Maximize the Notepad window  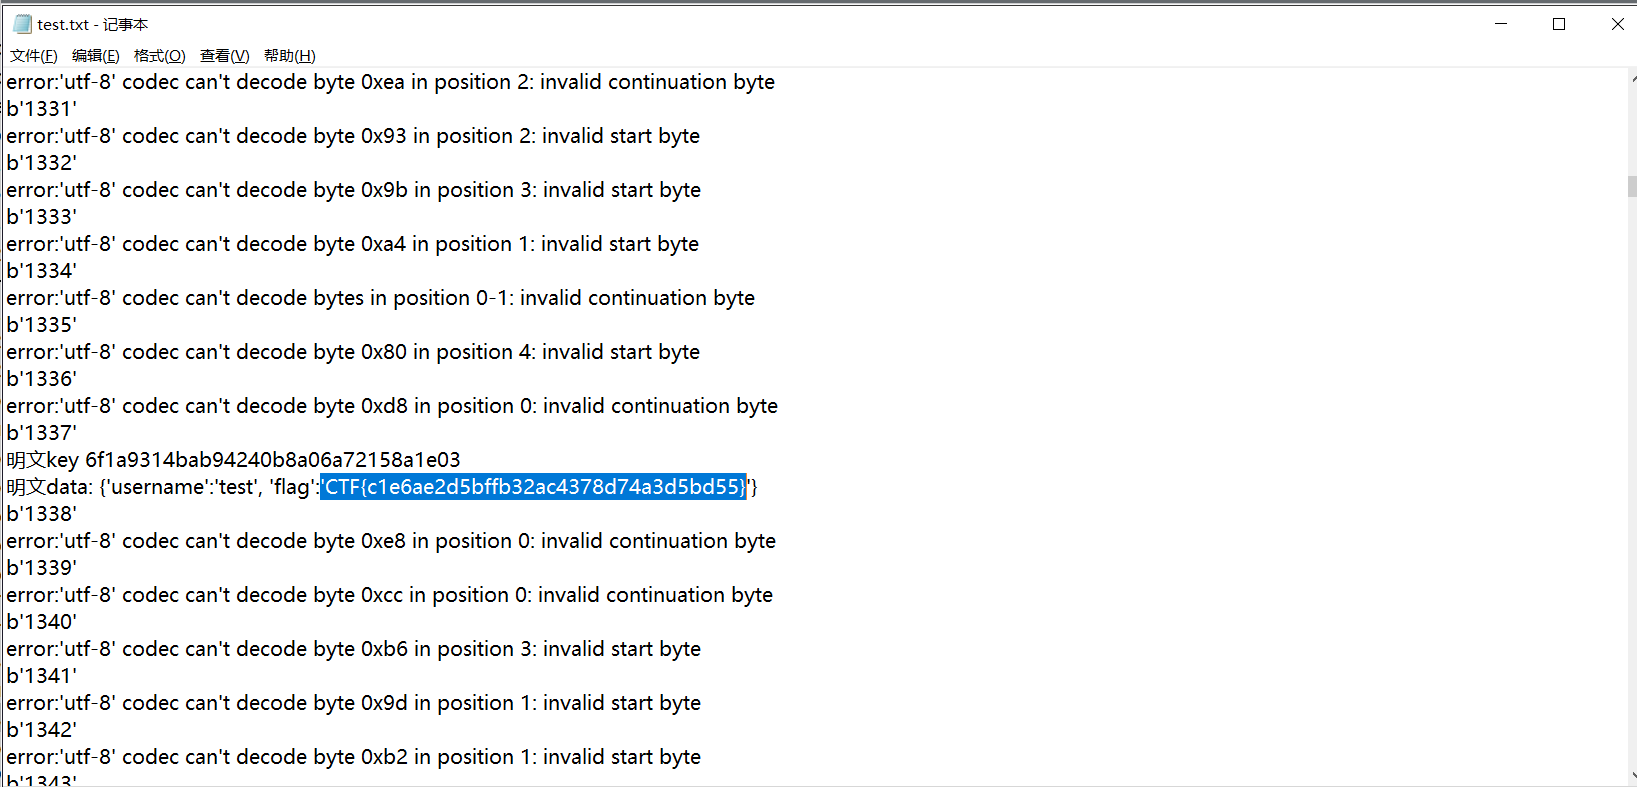tap(1559, 24)
